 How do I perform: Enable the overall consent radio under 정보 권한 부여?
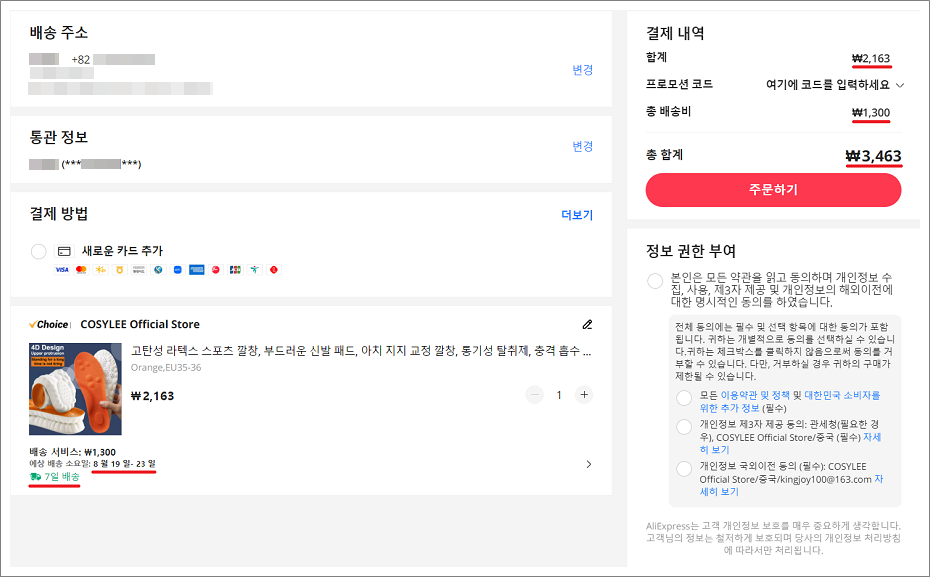pyautogui.click(x=654, y=281)
